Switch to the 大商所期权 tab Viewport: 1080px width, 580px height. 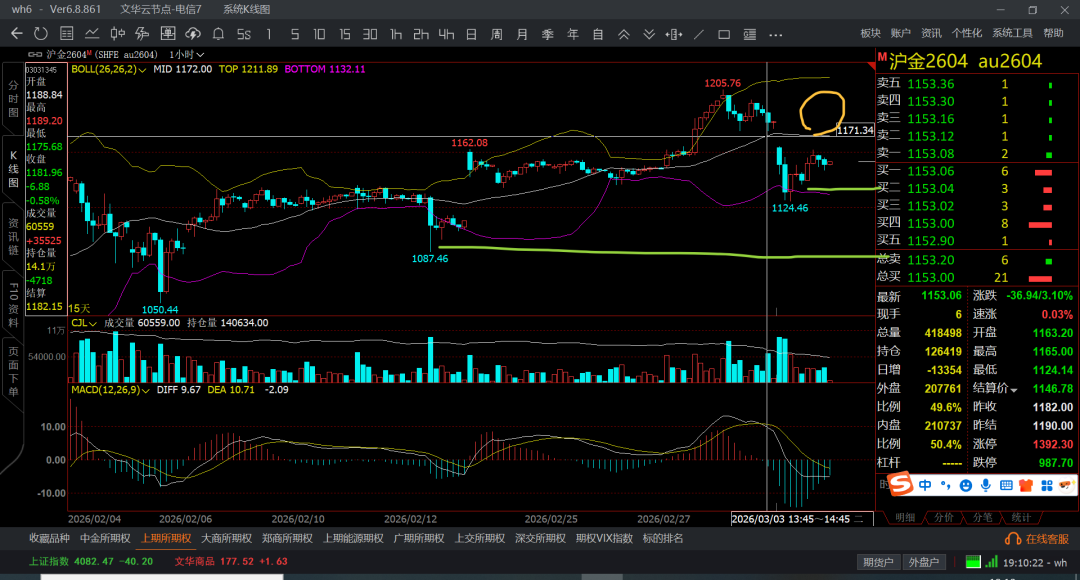(x=227, y=539)
